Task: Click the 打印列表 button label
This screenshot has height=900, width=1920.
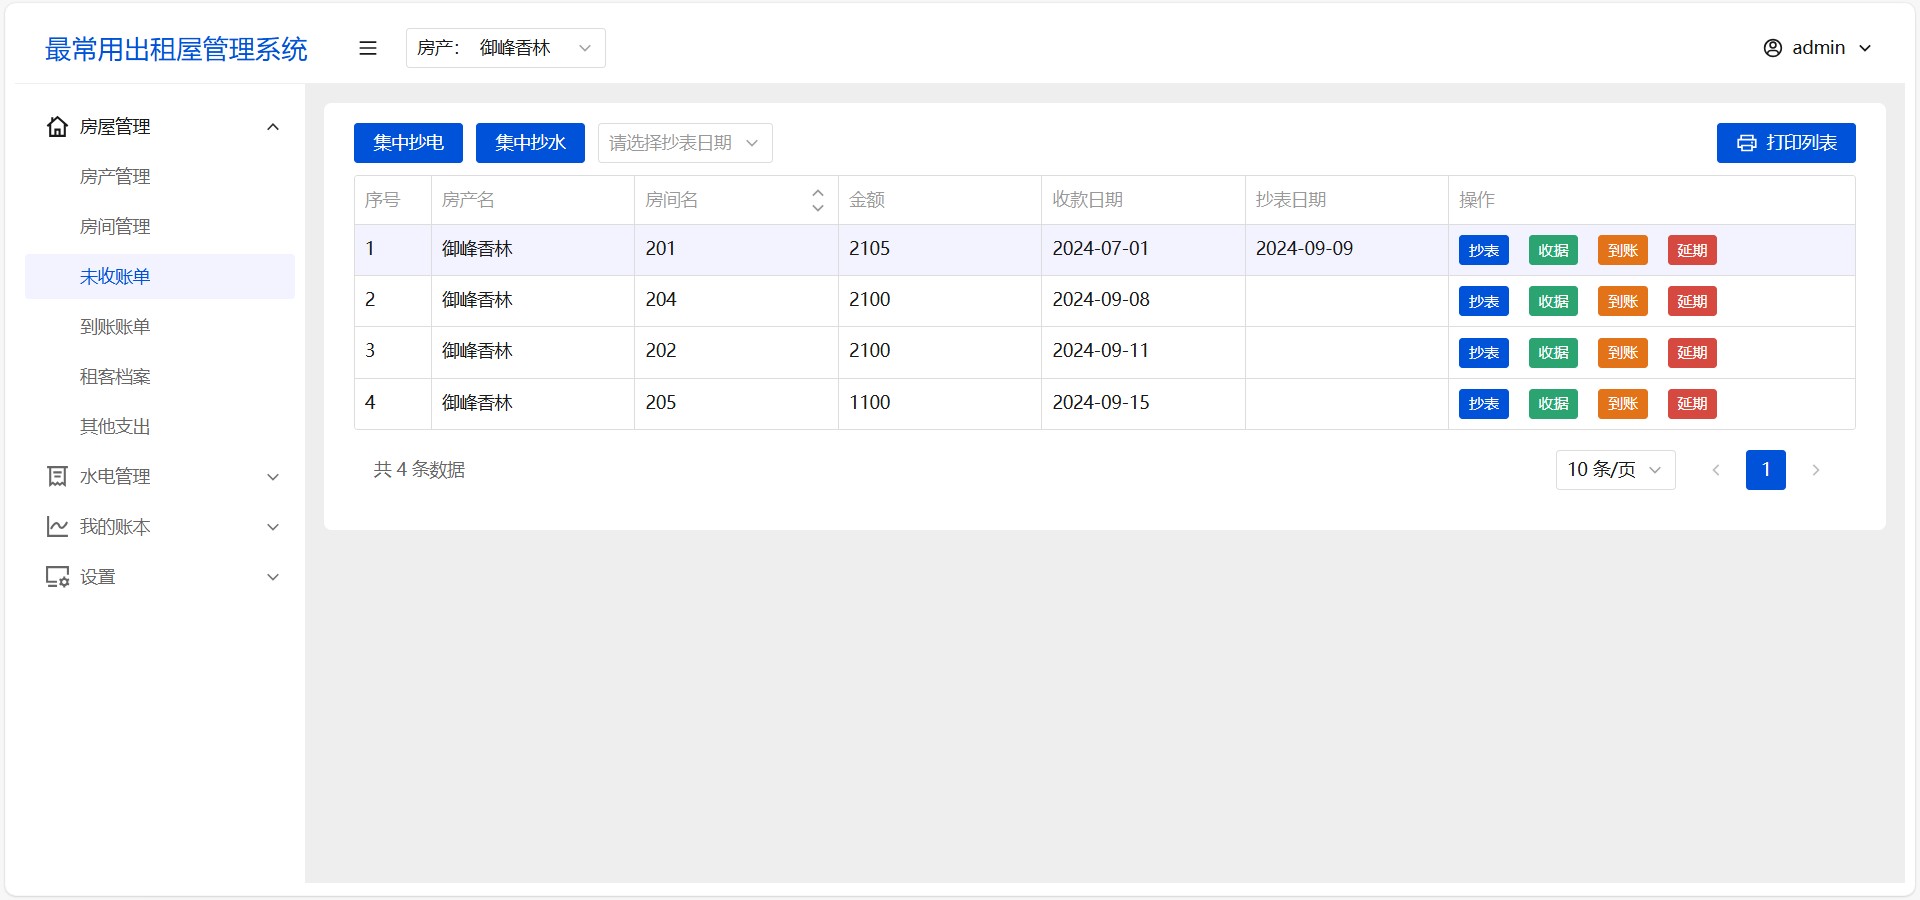Action: pyautogui.click(x=1801, y=143)
